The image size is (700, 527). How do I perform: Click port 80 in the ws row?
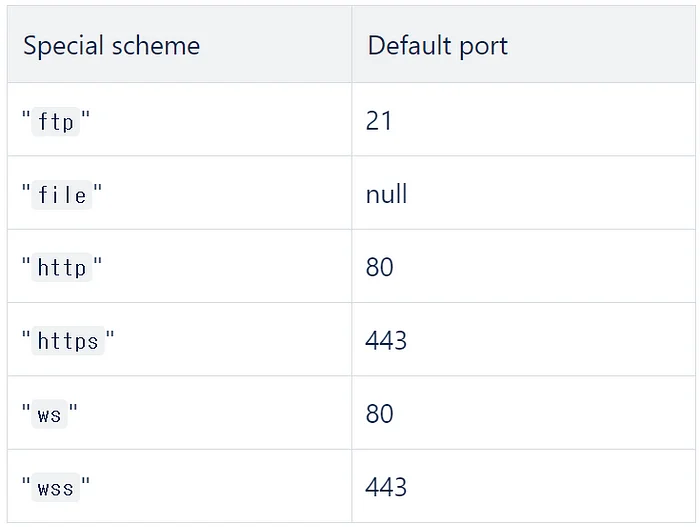(380, 413)
